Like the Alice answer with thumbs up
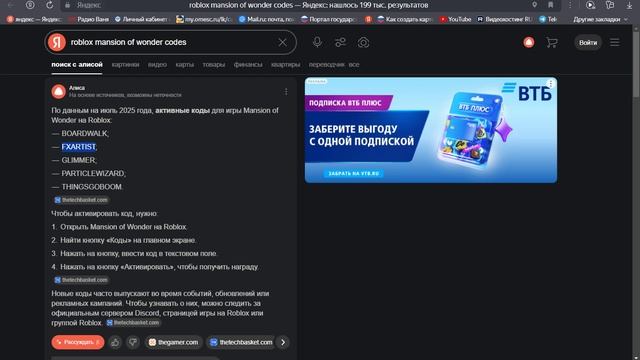Image resolution: width=640 pixels, height=360 pixels. pyautogui.click(x=115, y=342)
